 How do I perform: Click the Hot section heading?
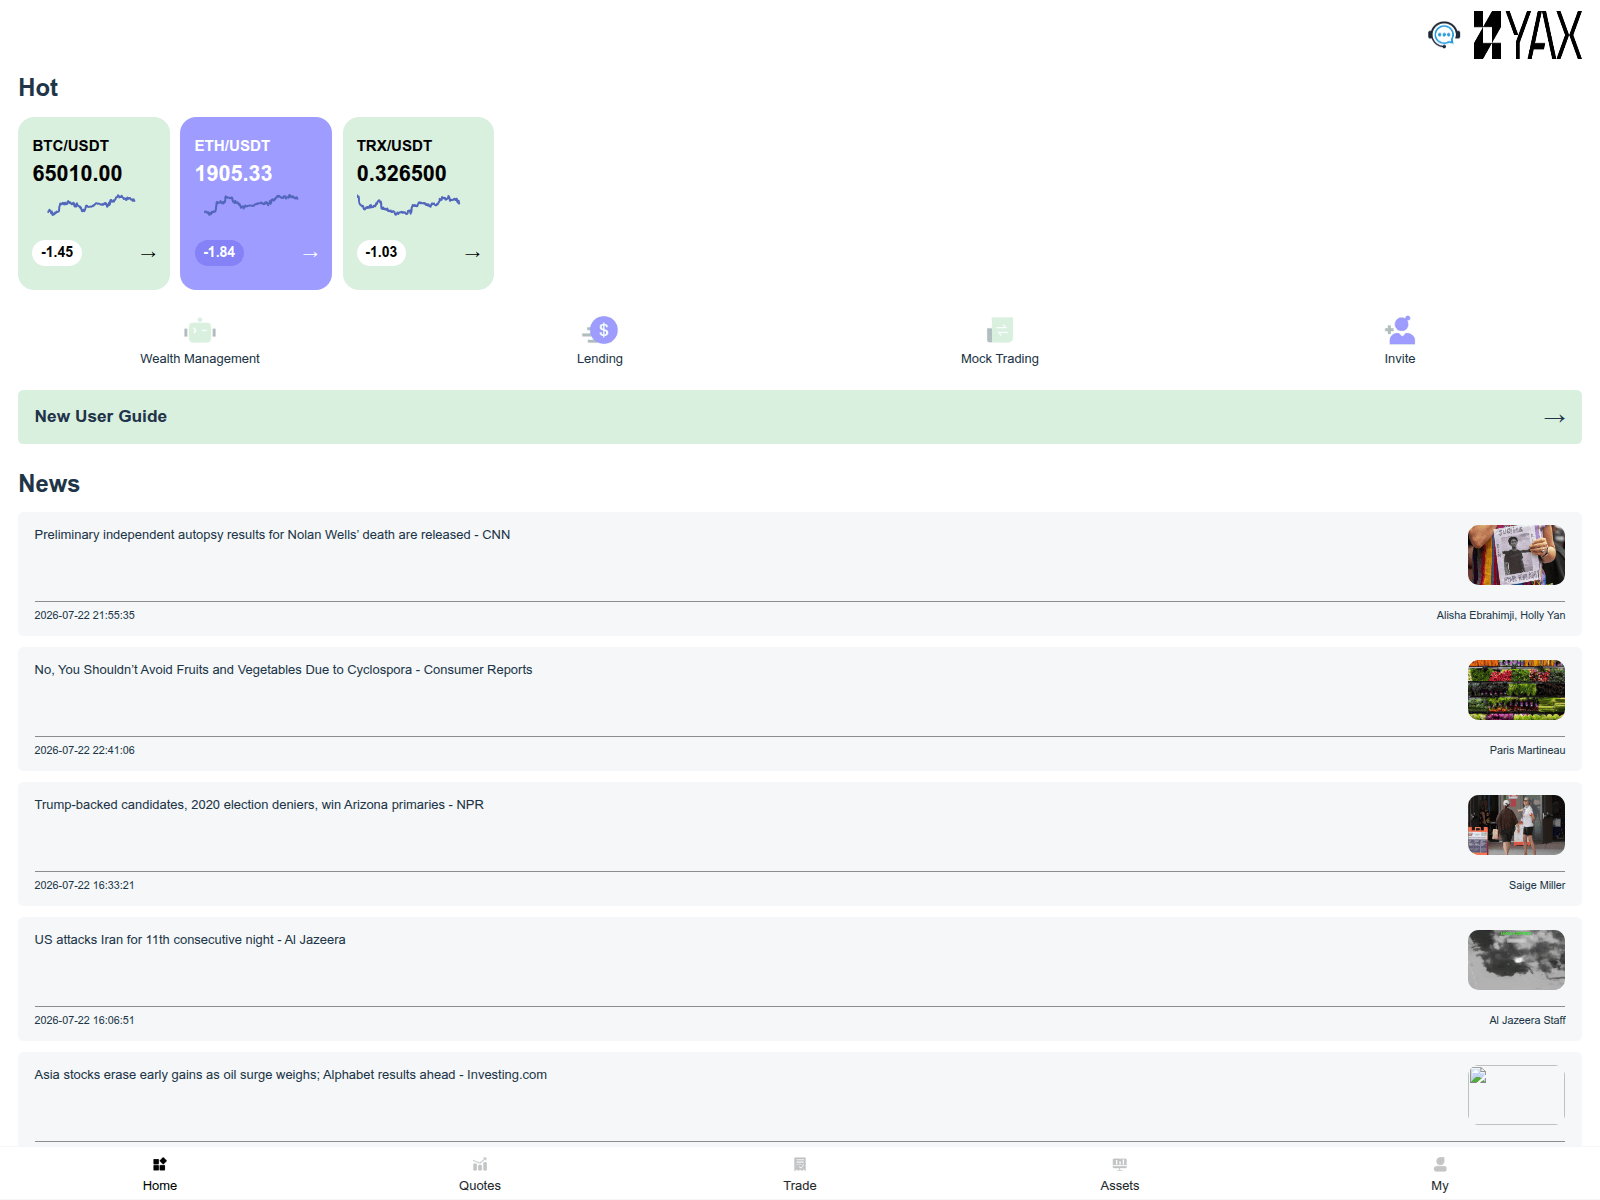[38, 88]
